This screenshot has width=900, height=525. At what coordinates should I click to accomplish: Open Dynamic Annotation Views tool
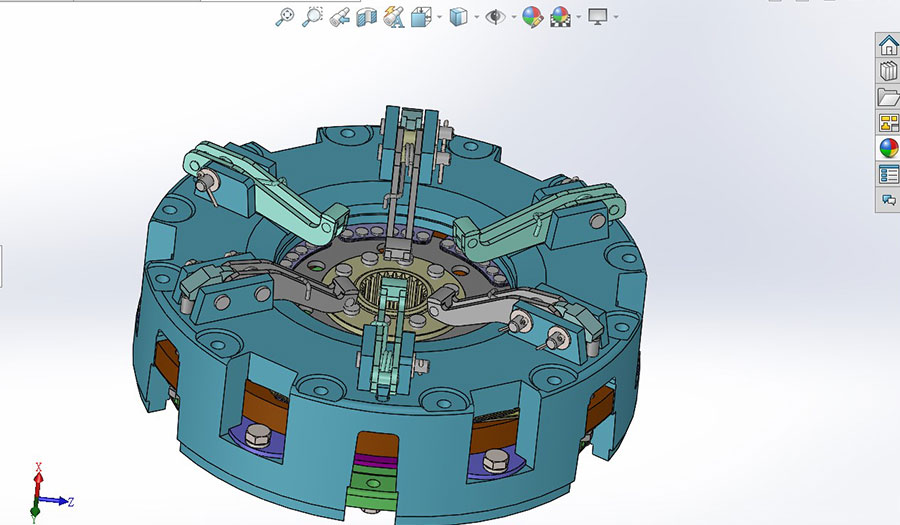pos(394,17)
